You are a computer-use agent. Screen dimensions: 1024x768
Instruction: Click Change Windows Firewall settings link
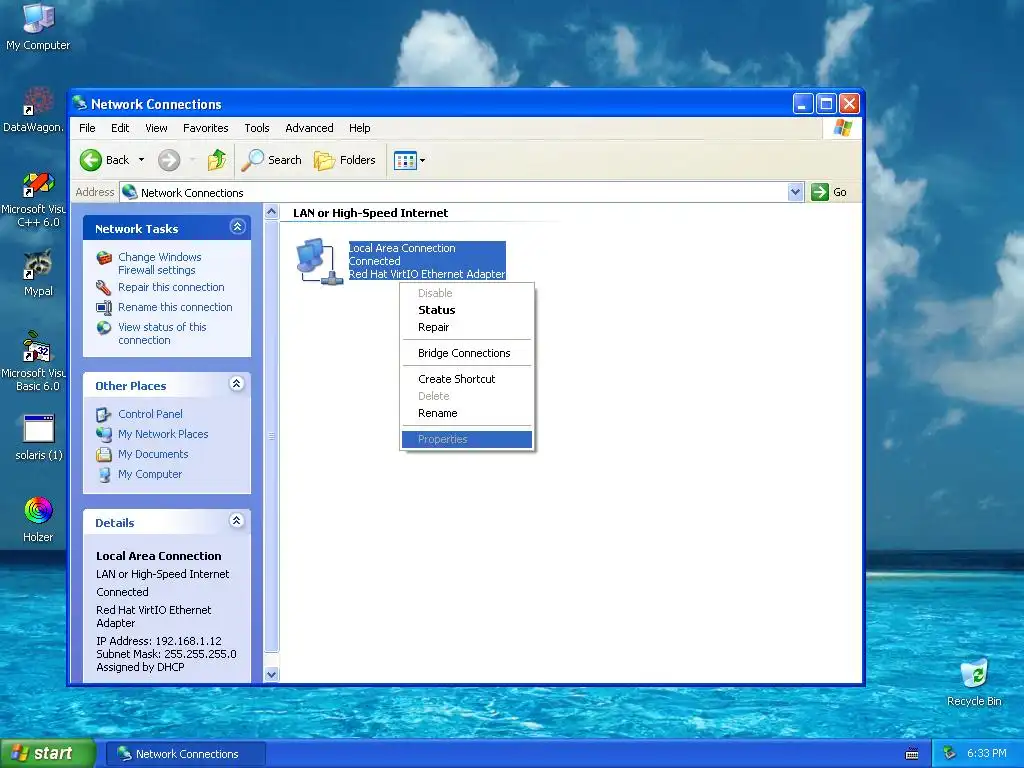[159, 264]
